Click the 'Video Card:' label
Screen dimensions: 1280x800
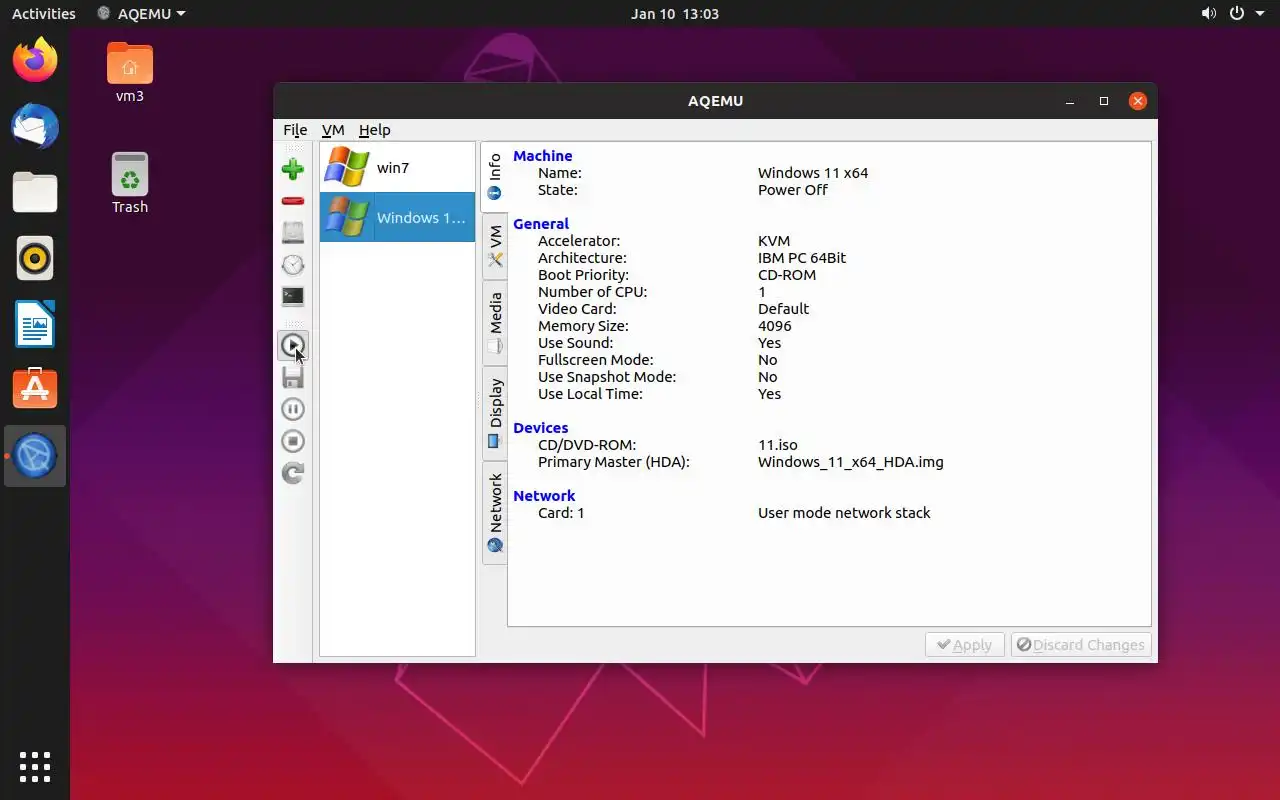pyautogui.click(x=577, y=309)
